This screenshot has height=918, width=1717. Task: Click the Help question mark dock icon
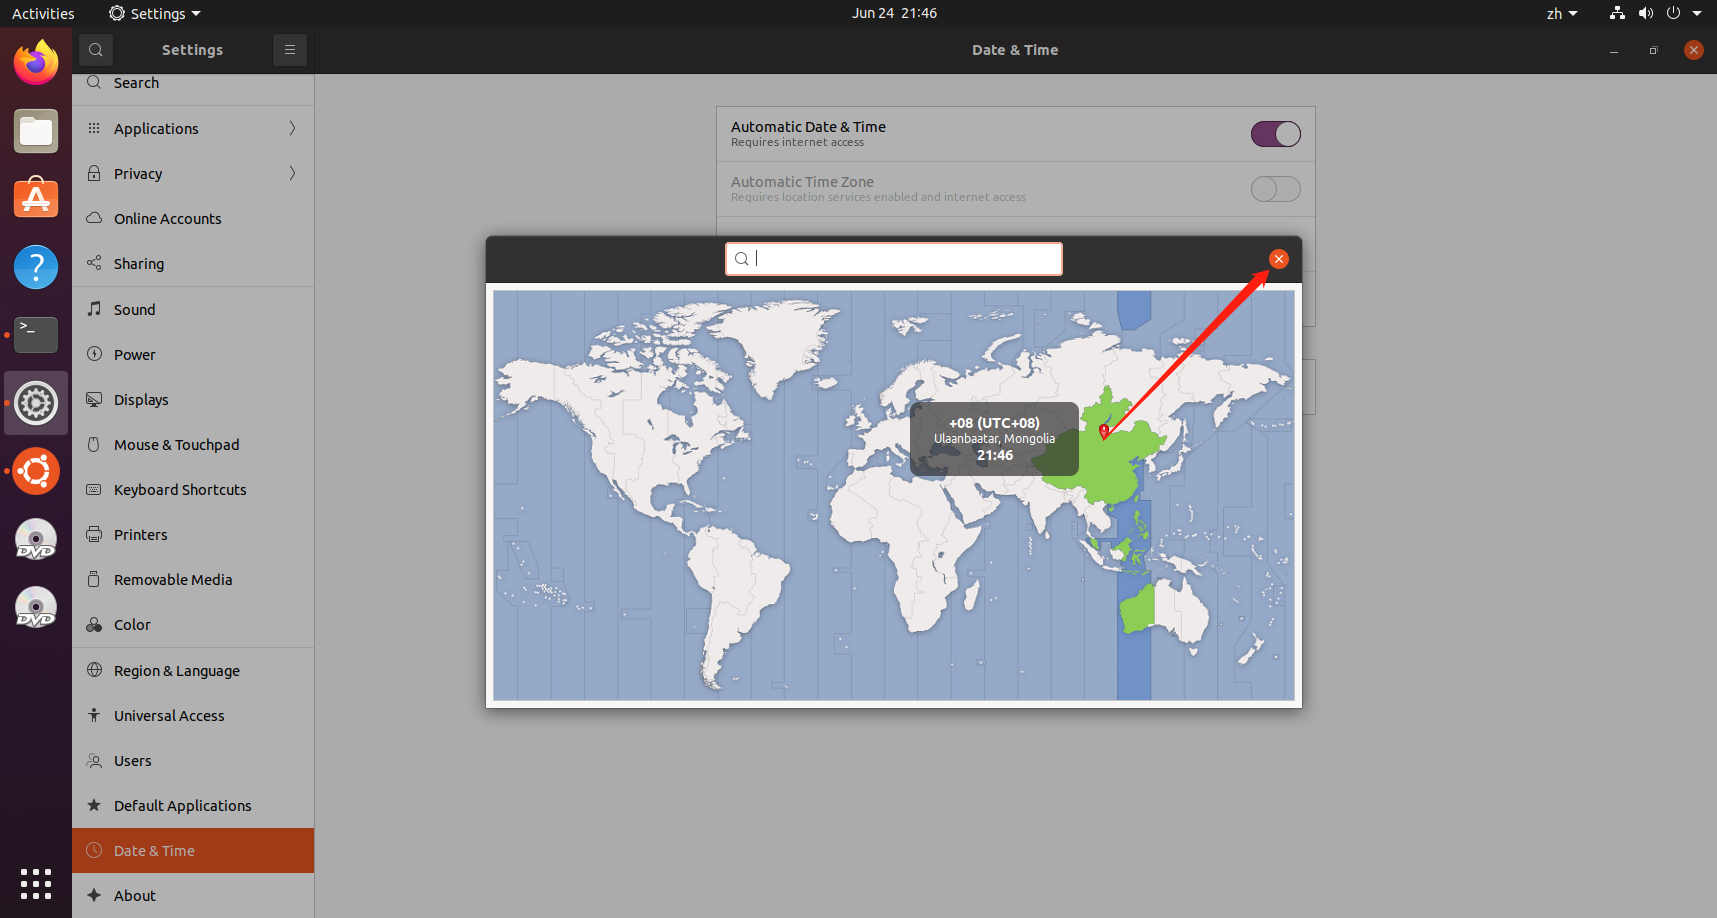(x=36, y=267)
